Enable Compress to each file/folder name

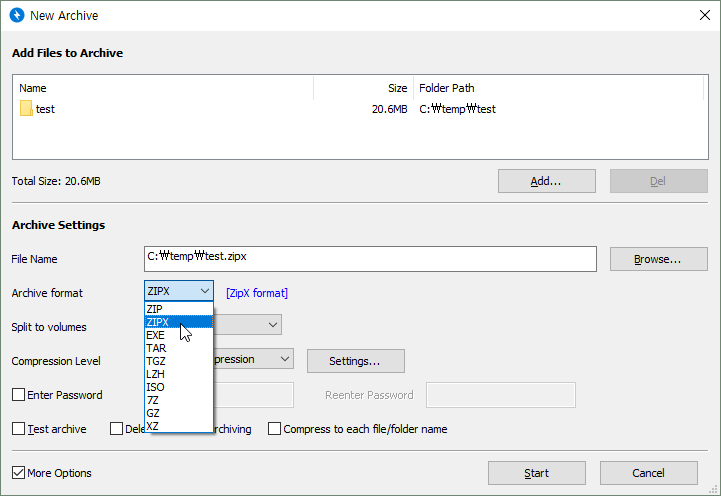[x=275, y=429]
